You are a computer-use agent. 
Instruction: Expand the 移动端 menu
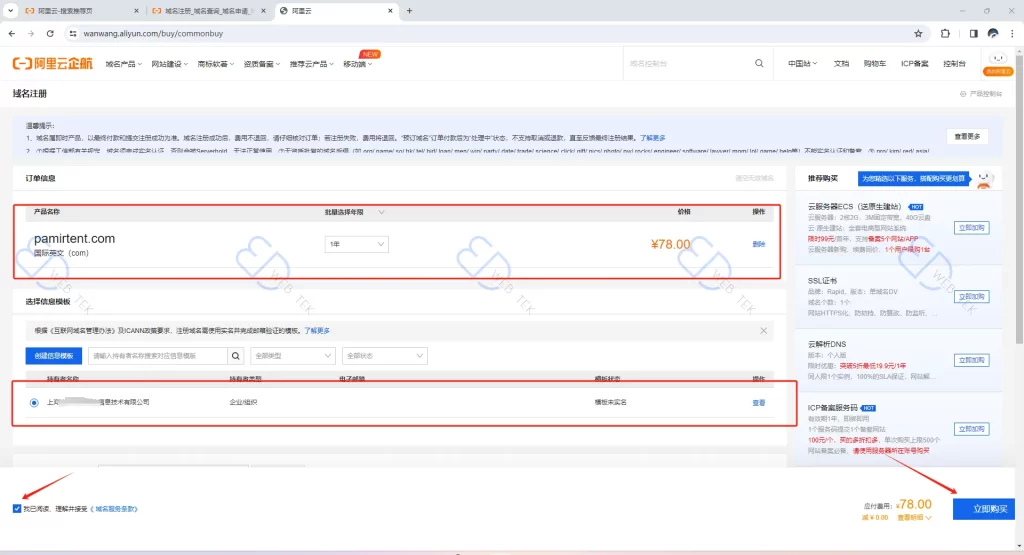[x=357, y=64]
